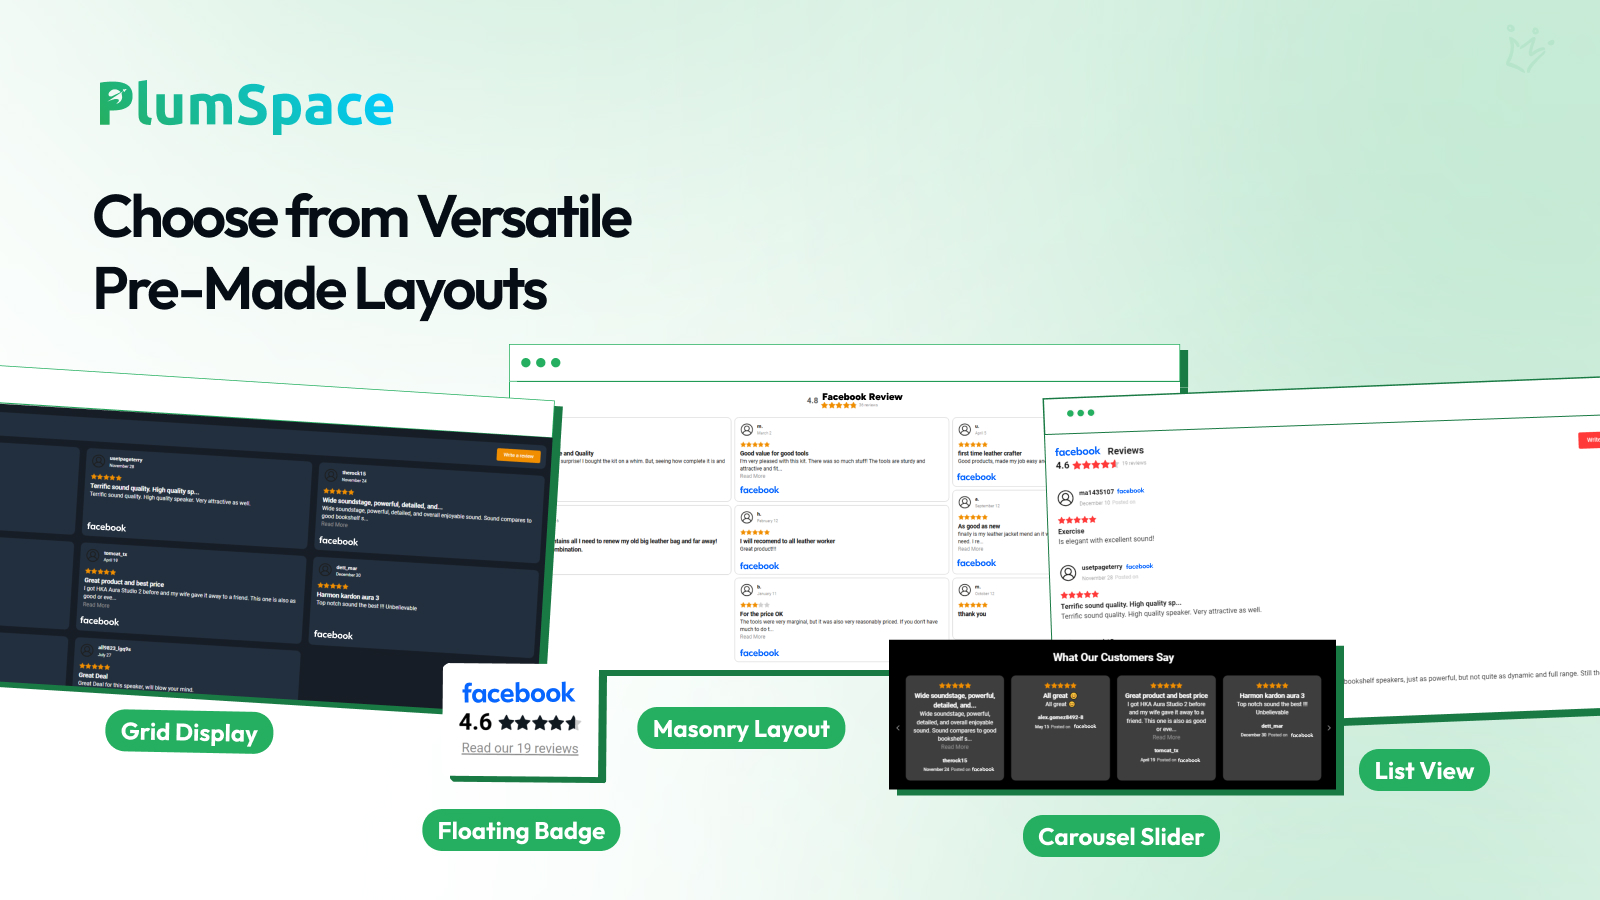Click Read More on 'Good value for good tools' card
The width and height of the screenshot is (1600, 900).
tap(752, 476)
